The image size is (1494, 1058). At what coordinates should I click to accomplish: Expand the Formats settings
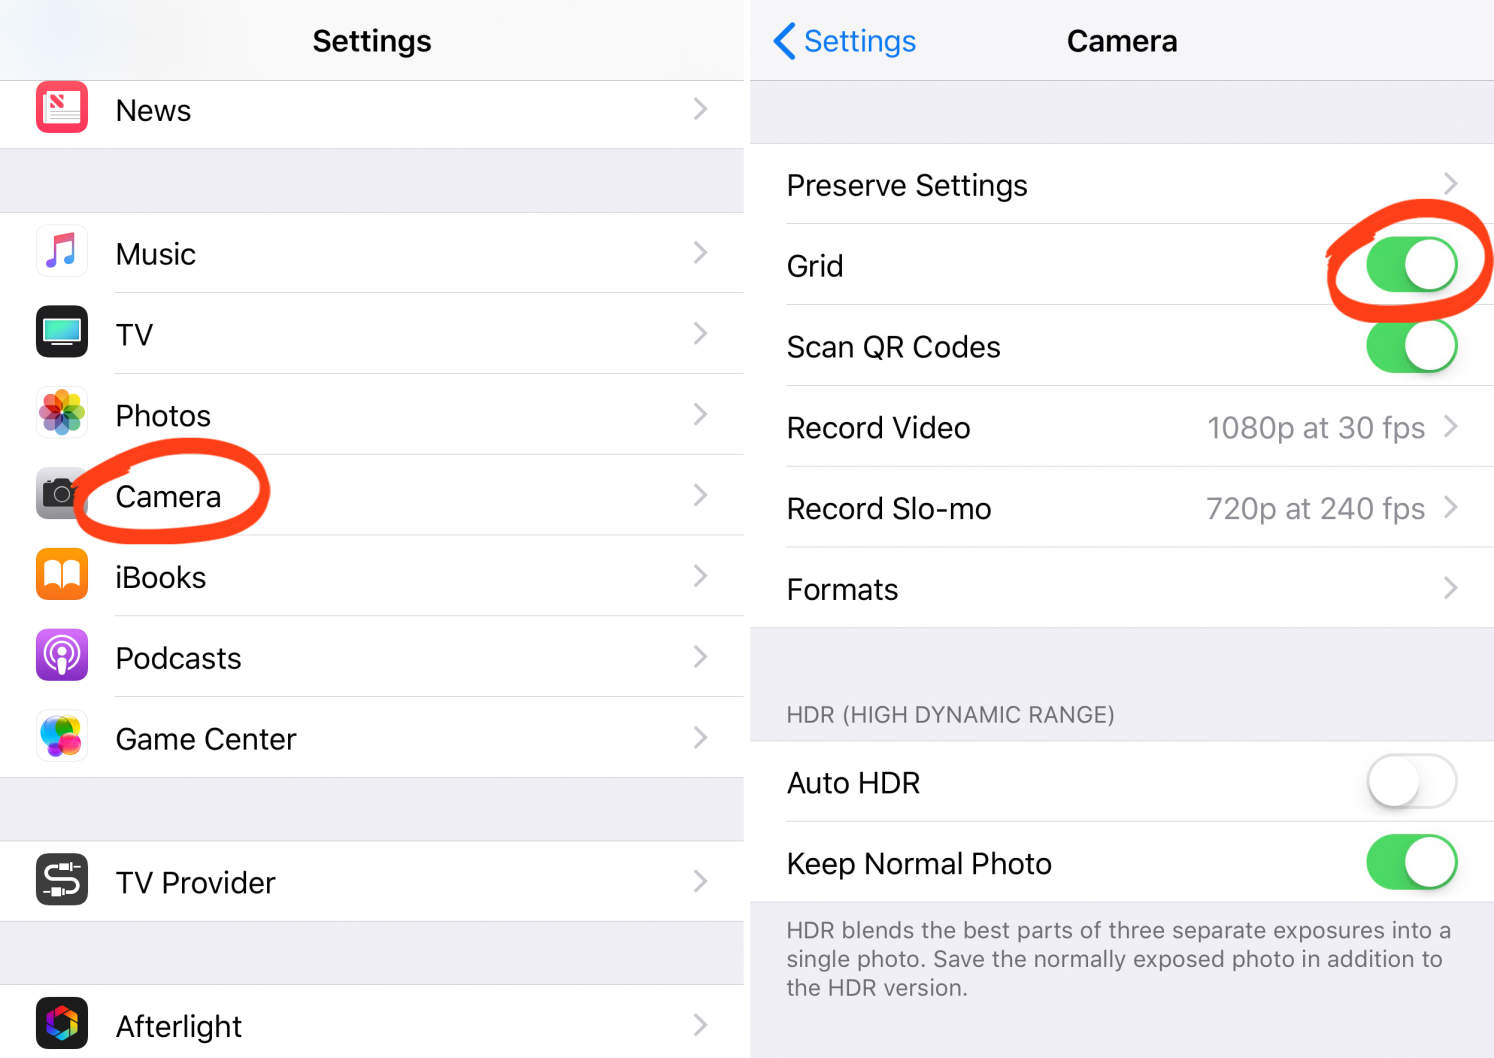[1120, 589]
